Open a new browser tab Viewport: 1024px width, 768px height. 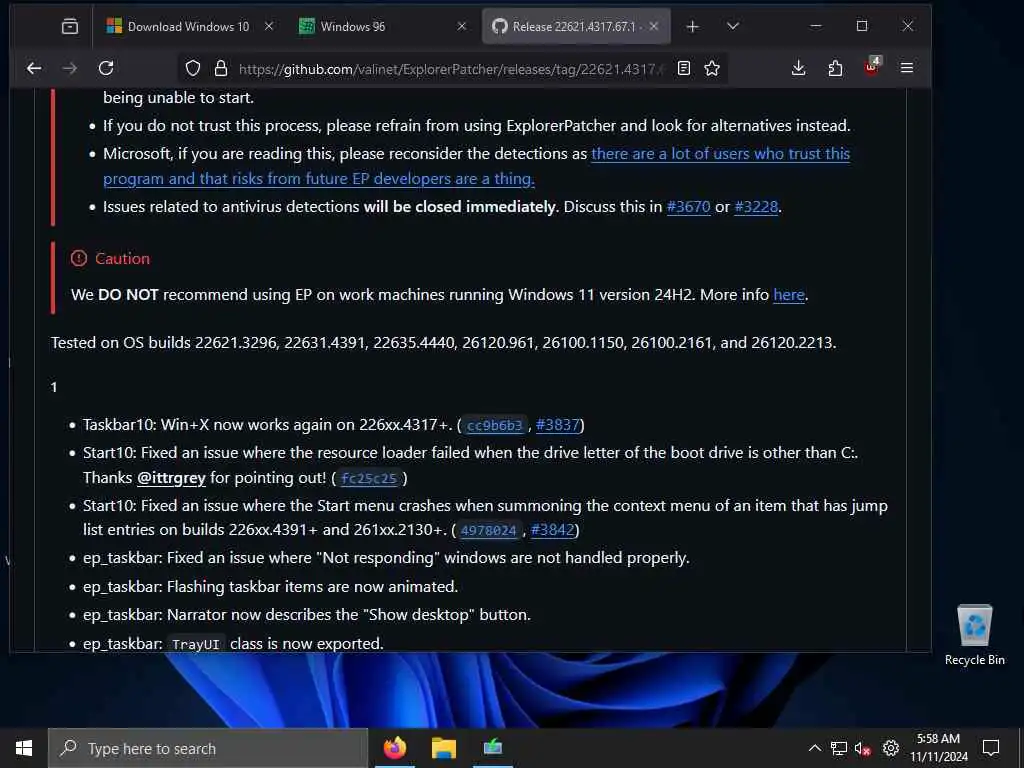pos(693,26)
